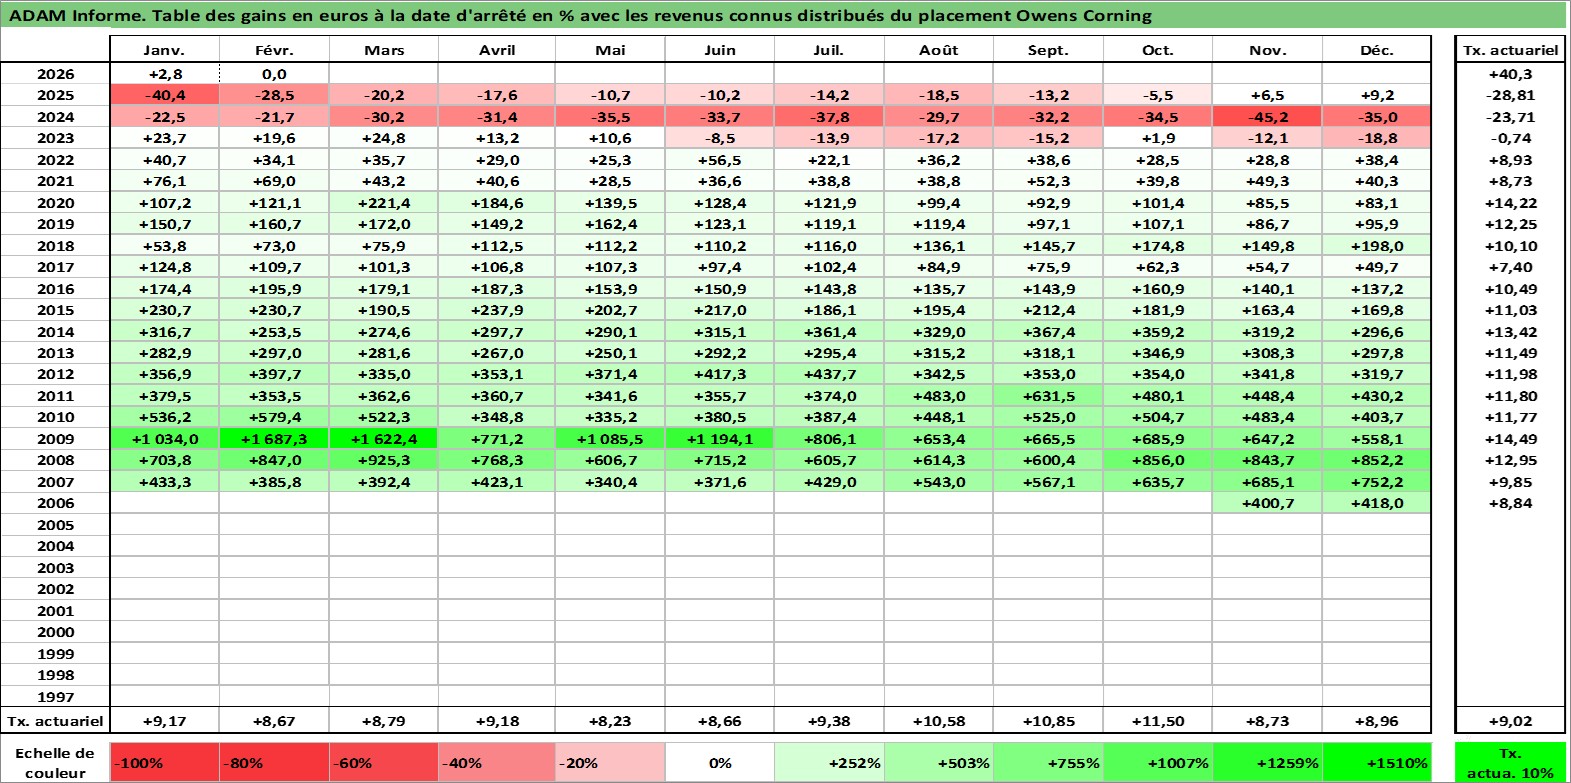
Task: Select the 'Sept.' column header
Action: tap(1048, 50)
